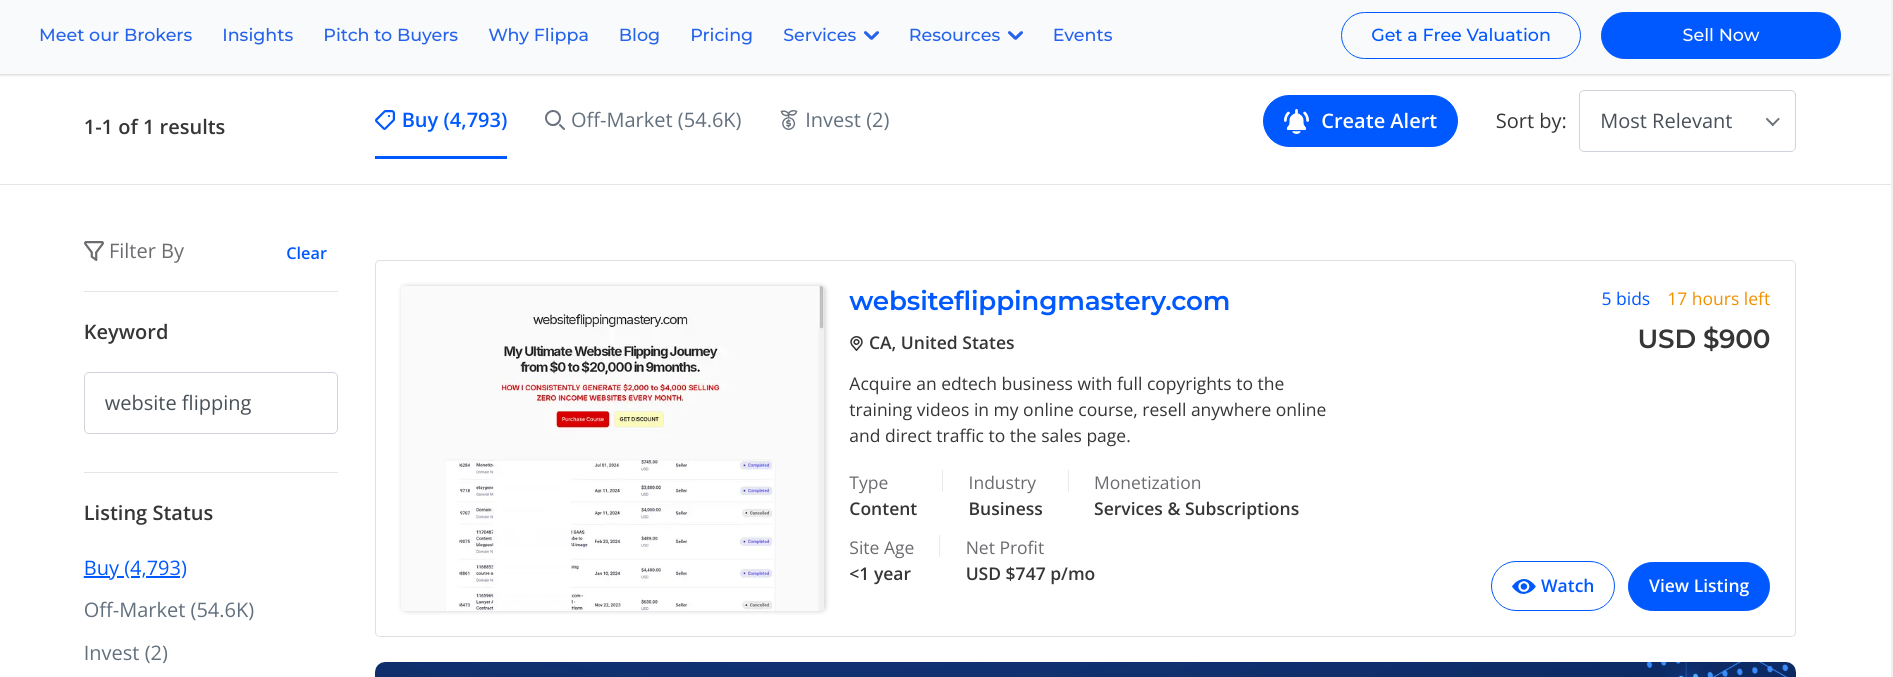
Task: Open the Most Relevant sort dropdown
Action: click(1687, 121)
